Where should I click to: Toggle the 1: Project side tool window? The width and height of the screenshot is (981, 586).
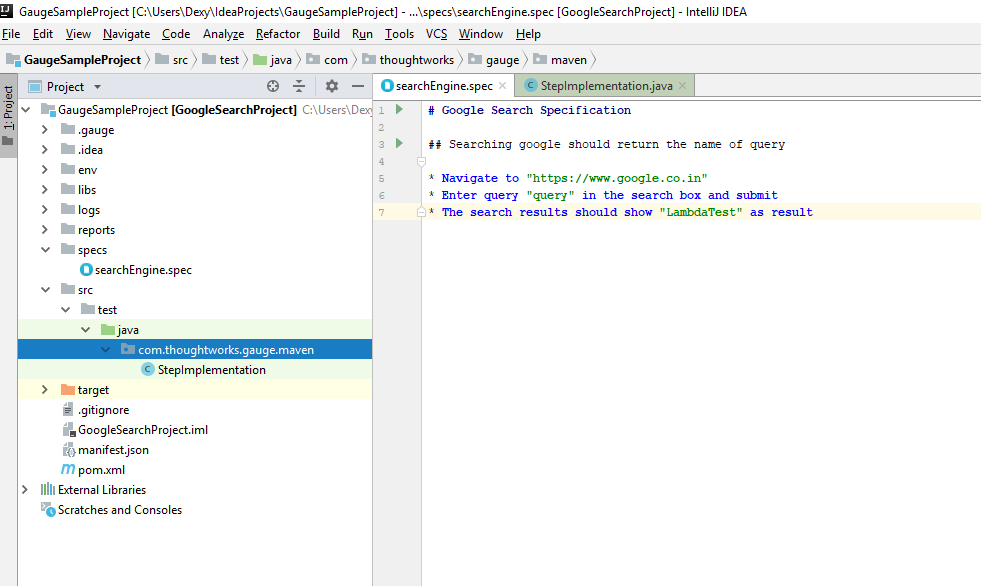pyautogui.click(x=8, y=115)
